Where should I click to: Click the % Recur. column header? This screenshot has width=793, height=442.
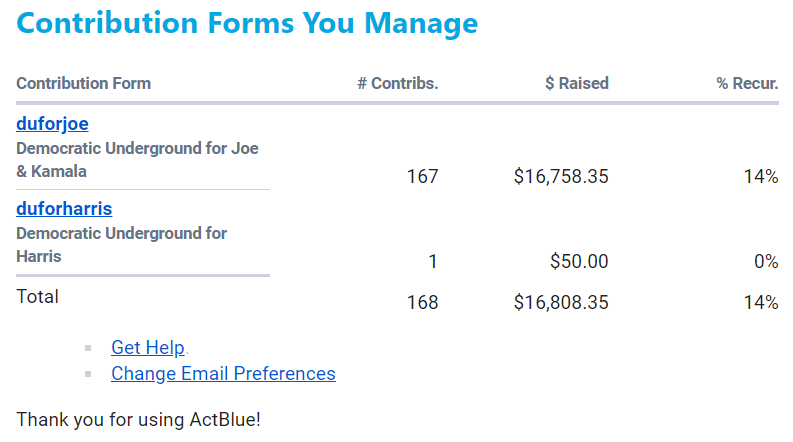747,83
